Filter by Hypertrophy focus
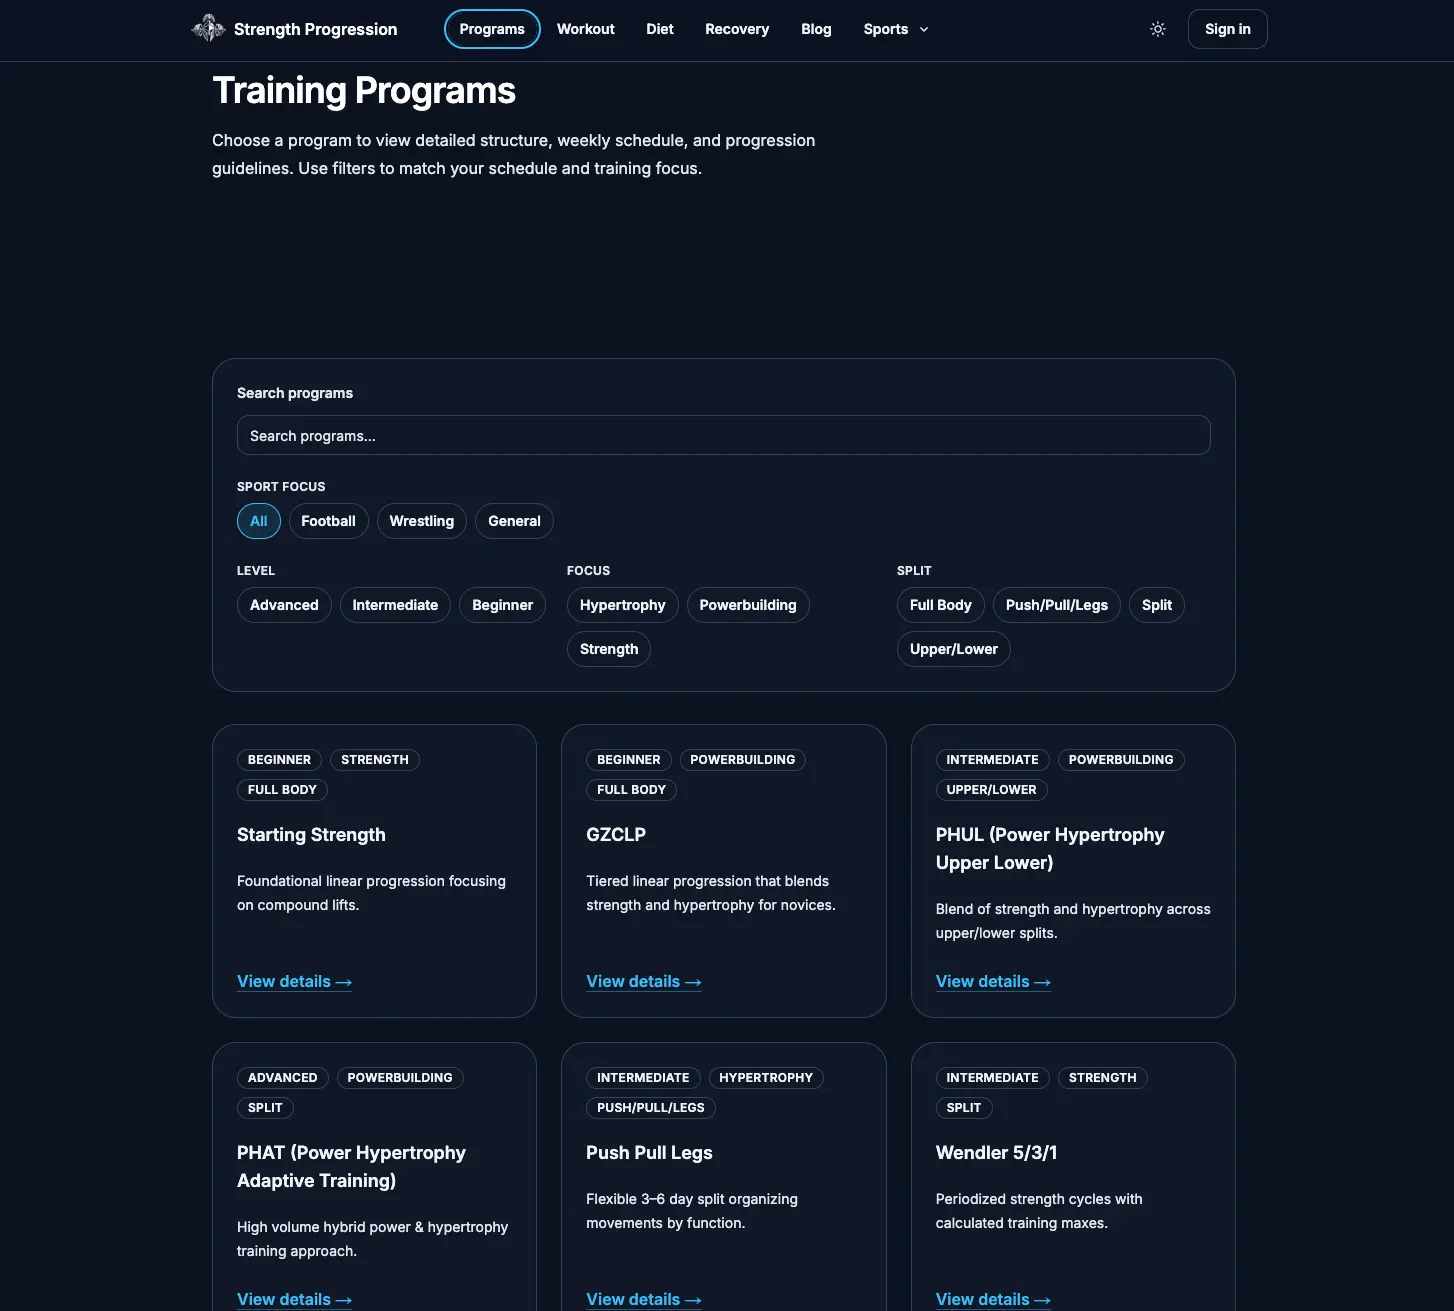Image resolution: width=1454 pixels, height=1311 pixels. tap(622, 605)
